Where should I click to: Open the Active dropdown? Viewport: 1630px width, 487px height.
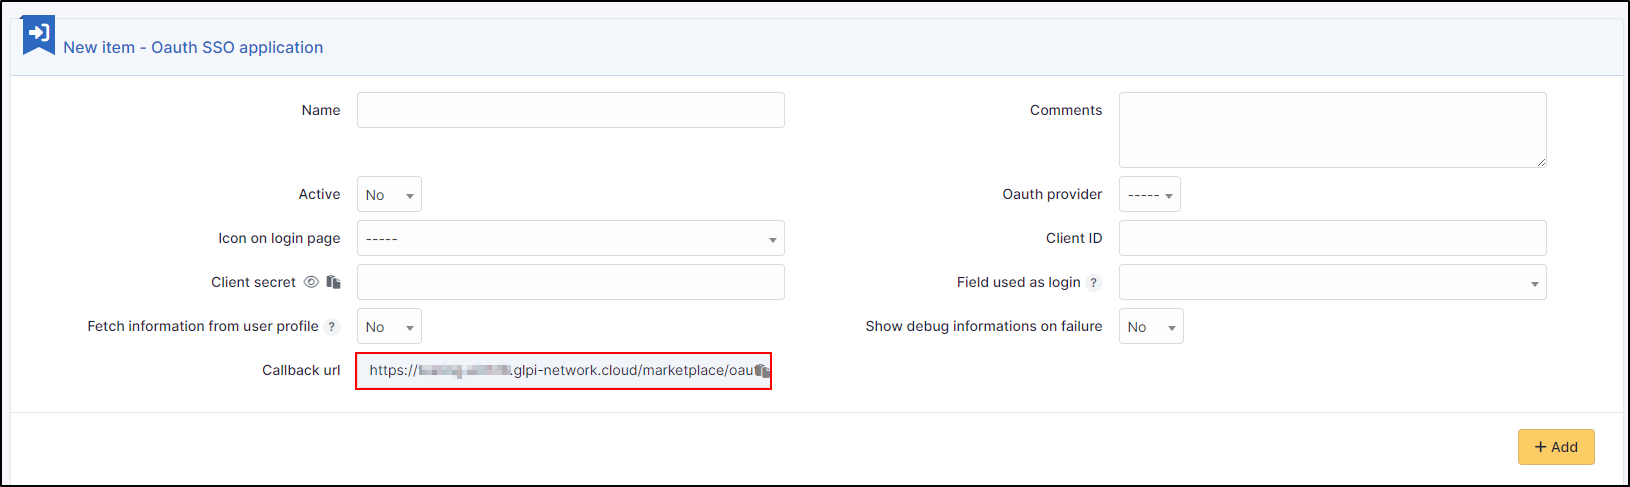389,195
